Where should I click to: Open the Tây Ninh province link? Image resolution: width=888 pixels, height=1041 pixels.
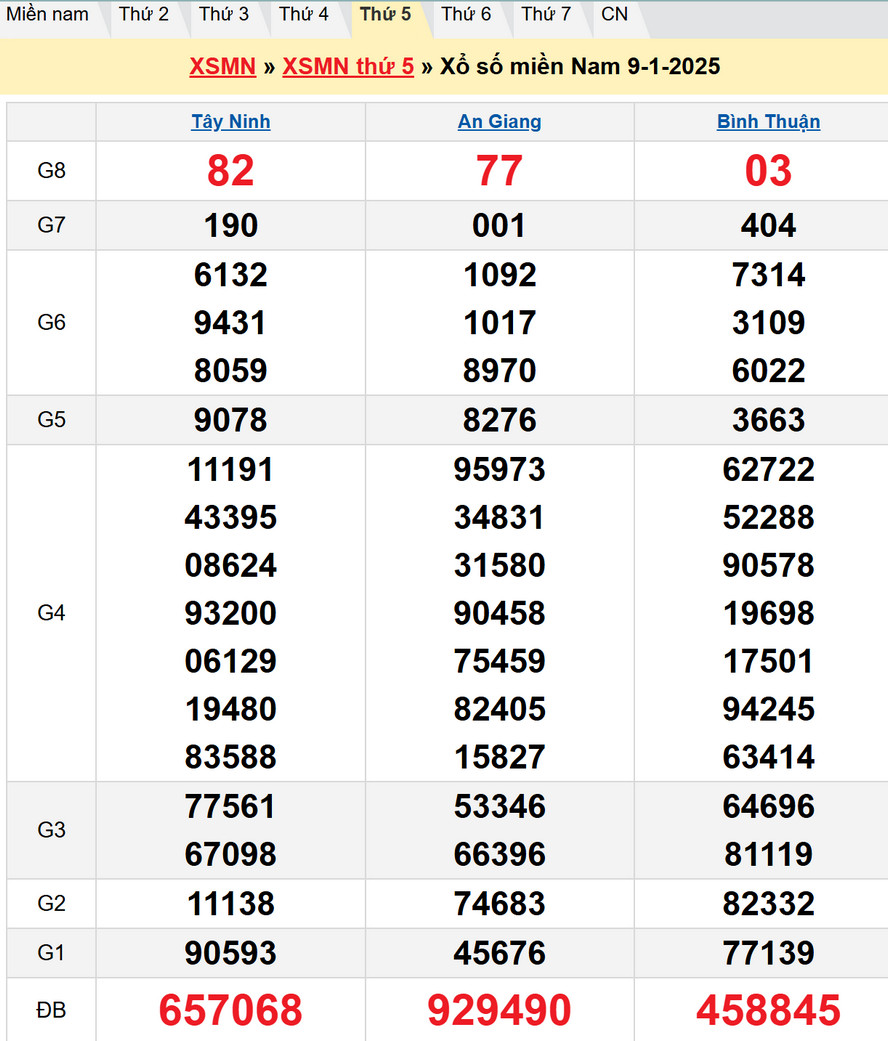tap(231, 122)
